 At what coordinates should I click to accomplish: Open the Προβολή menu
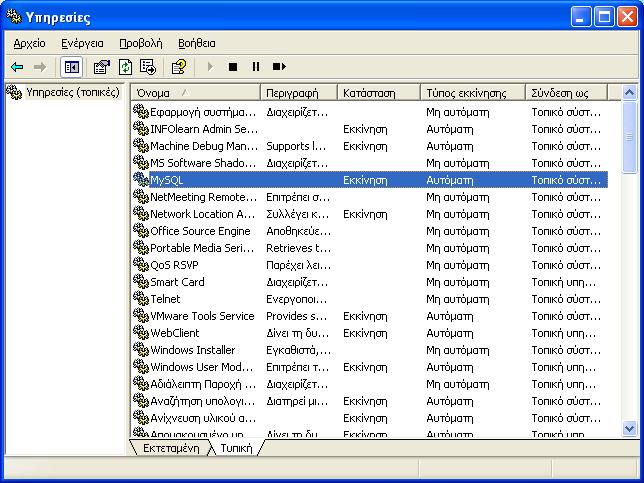point(140,43)
